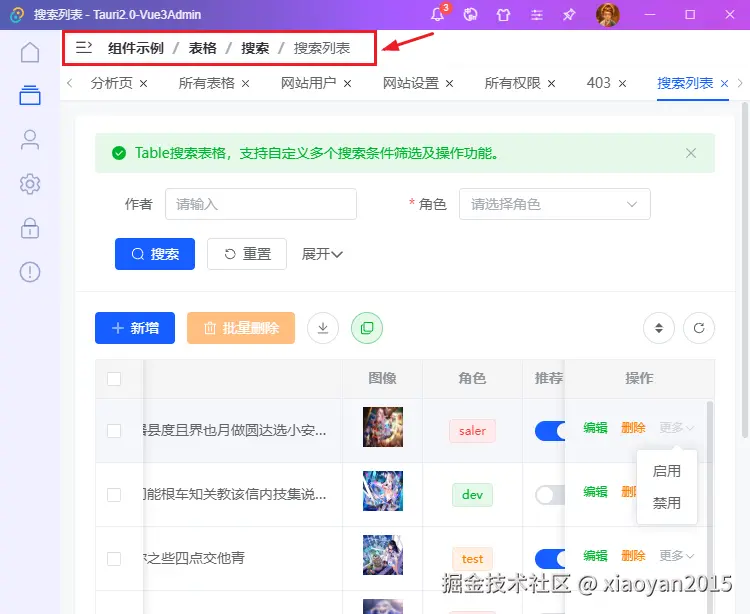750x614 pixels.
Task: Toggle sidebar collapse icon beside breadcrumb
Action: (84, 47)
